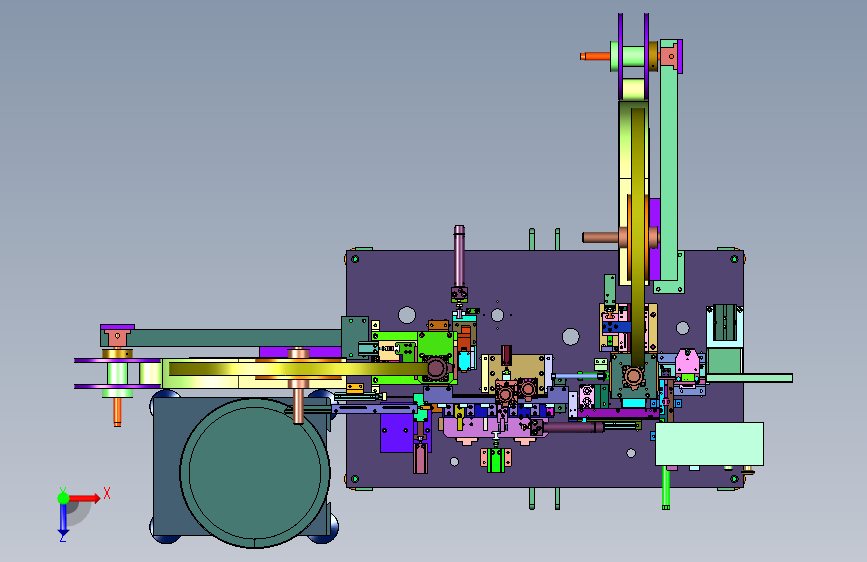
Task: Select the mint horizontal bar at right edge
Action: click(750, 378)
